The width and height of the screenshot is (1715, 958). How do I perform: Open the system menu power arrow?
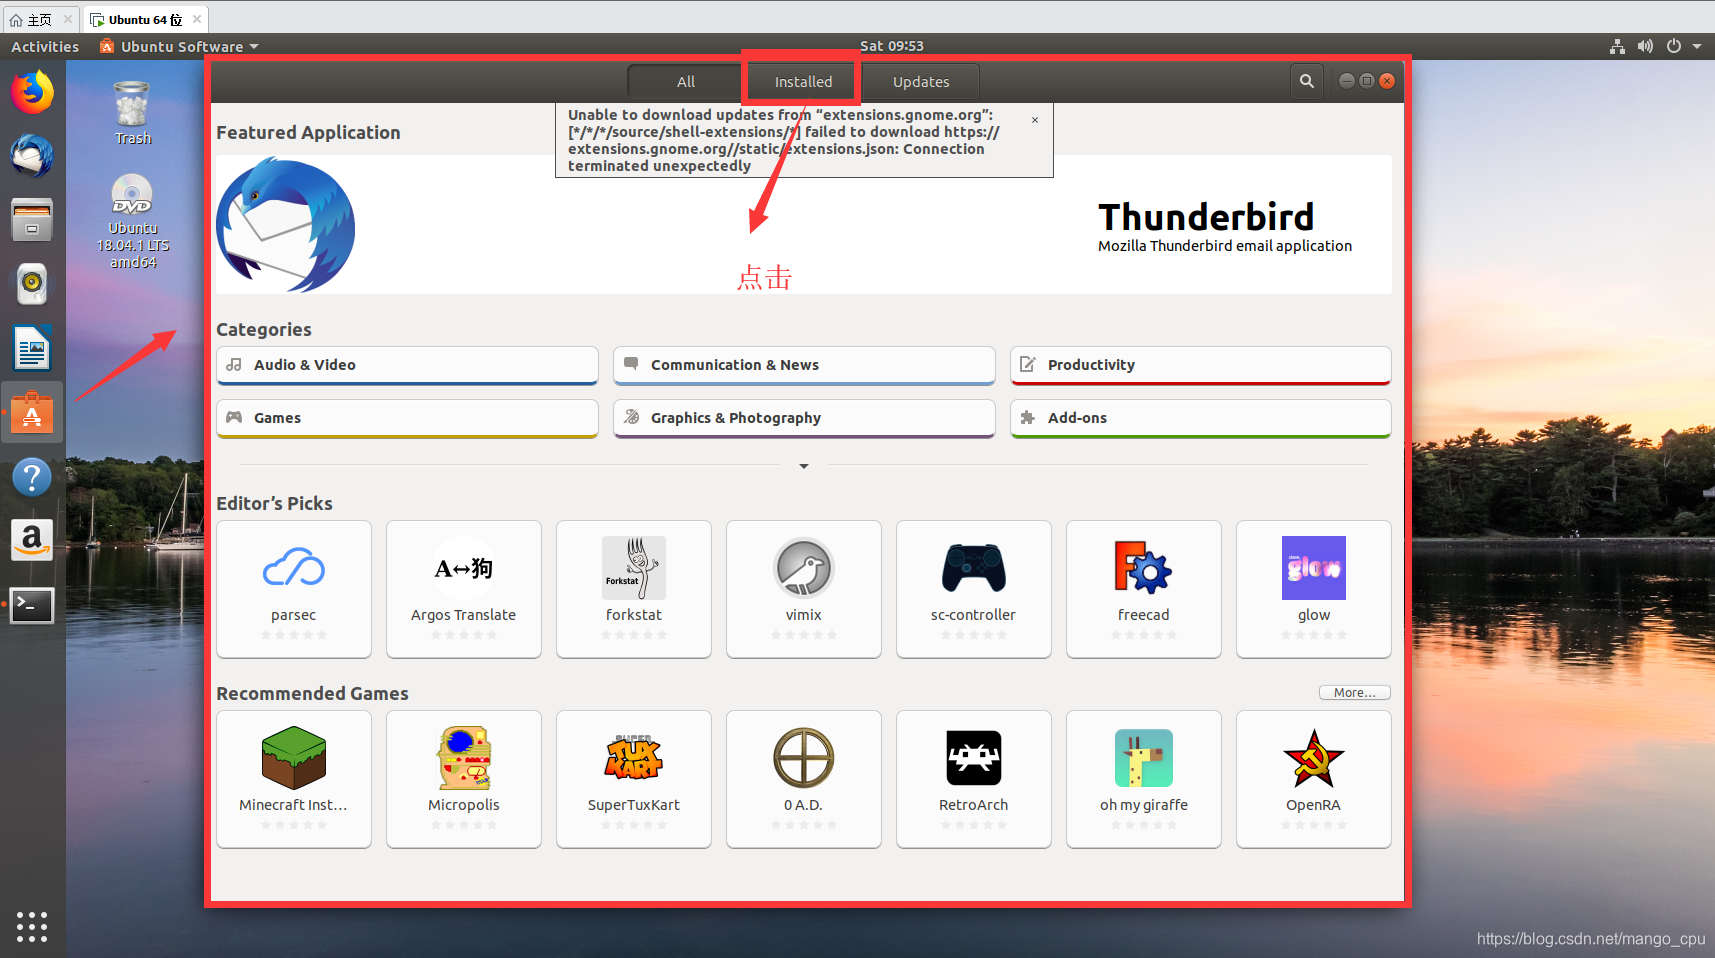(1697, 46)
